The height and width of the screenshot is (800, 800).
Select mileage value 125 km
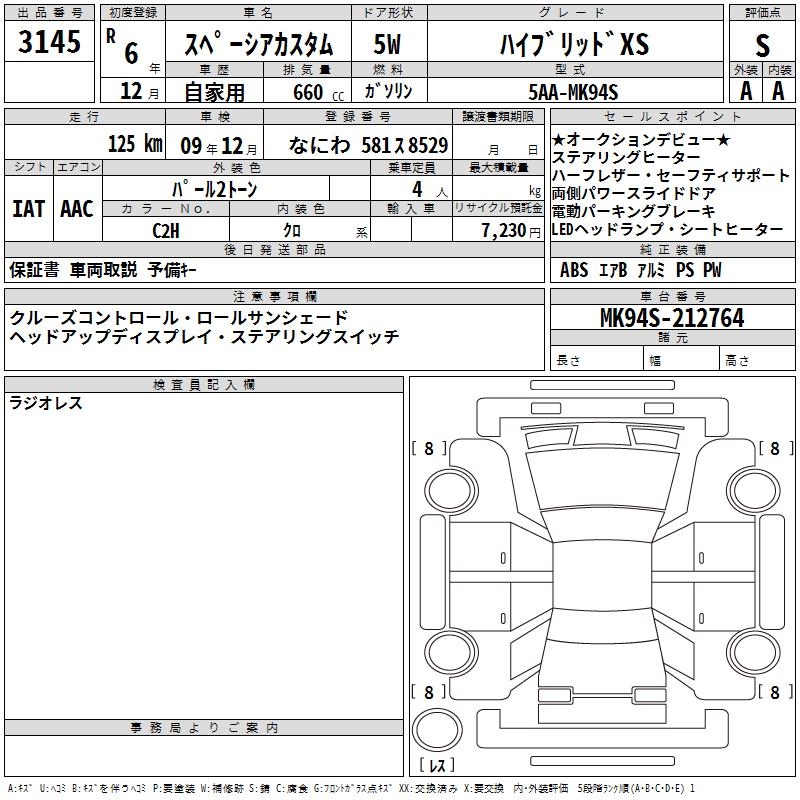tap(135, 144)
